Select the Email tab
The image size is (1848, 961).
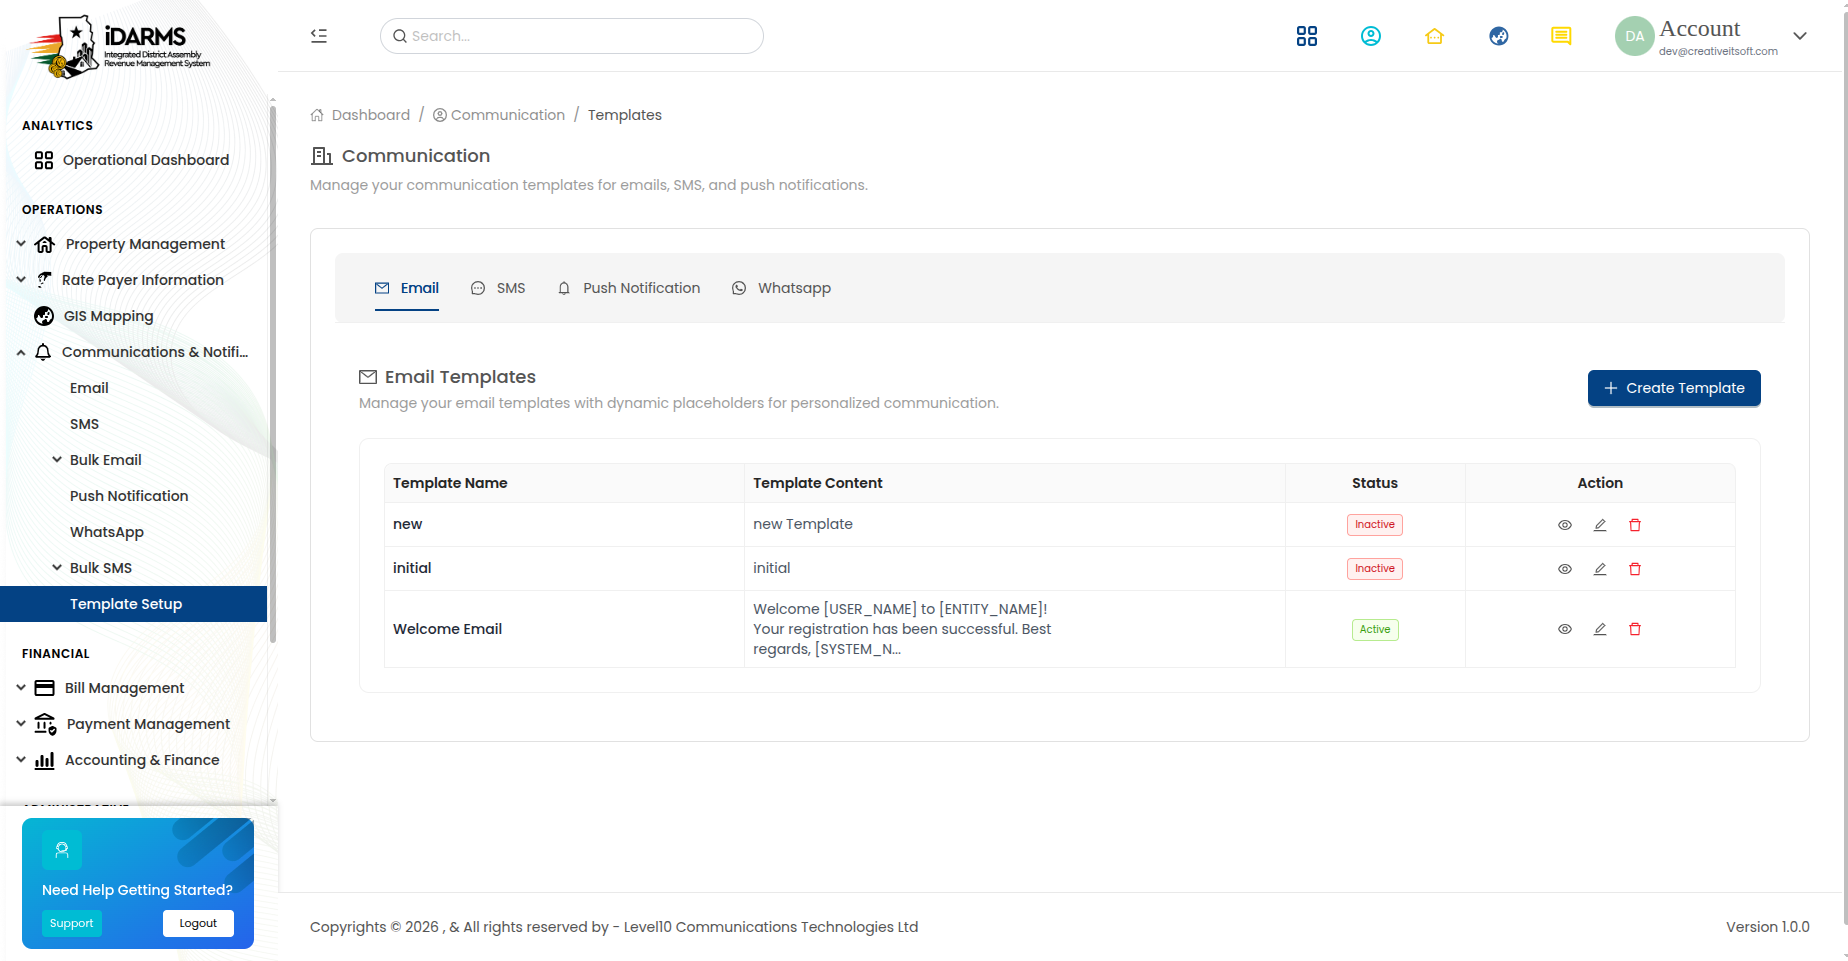coord(407,288)
